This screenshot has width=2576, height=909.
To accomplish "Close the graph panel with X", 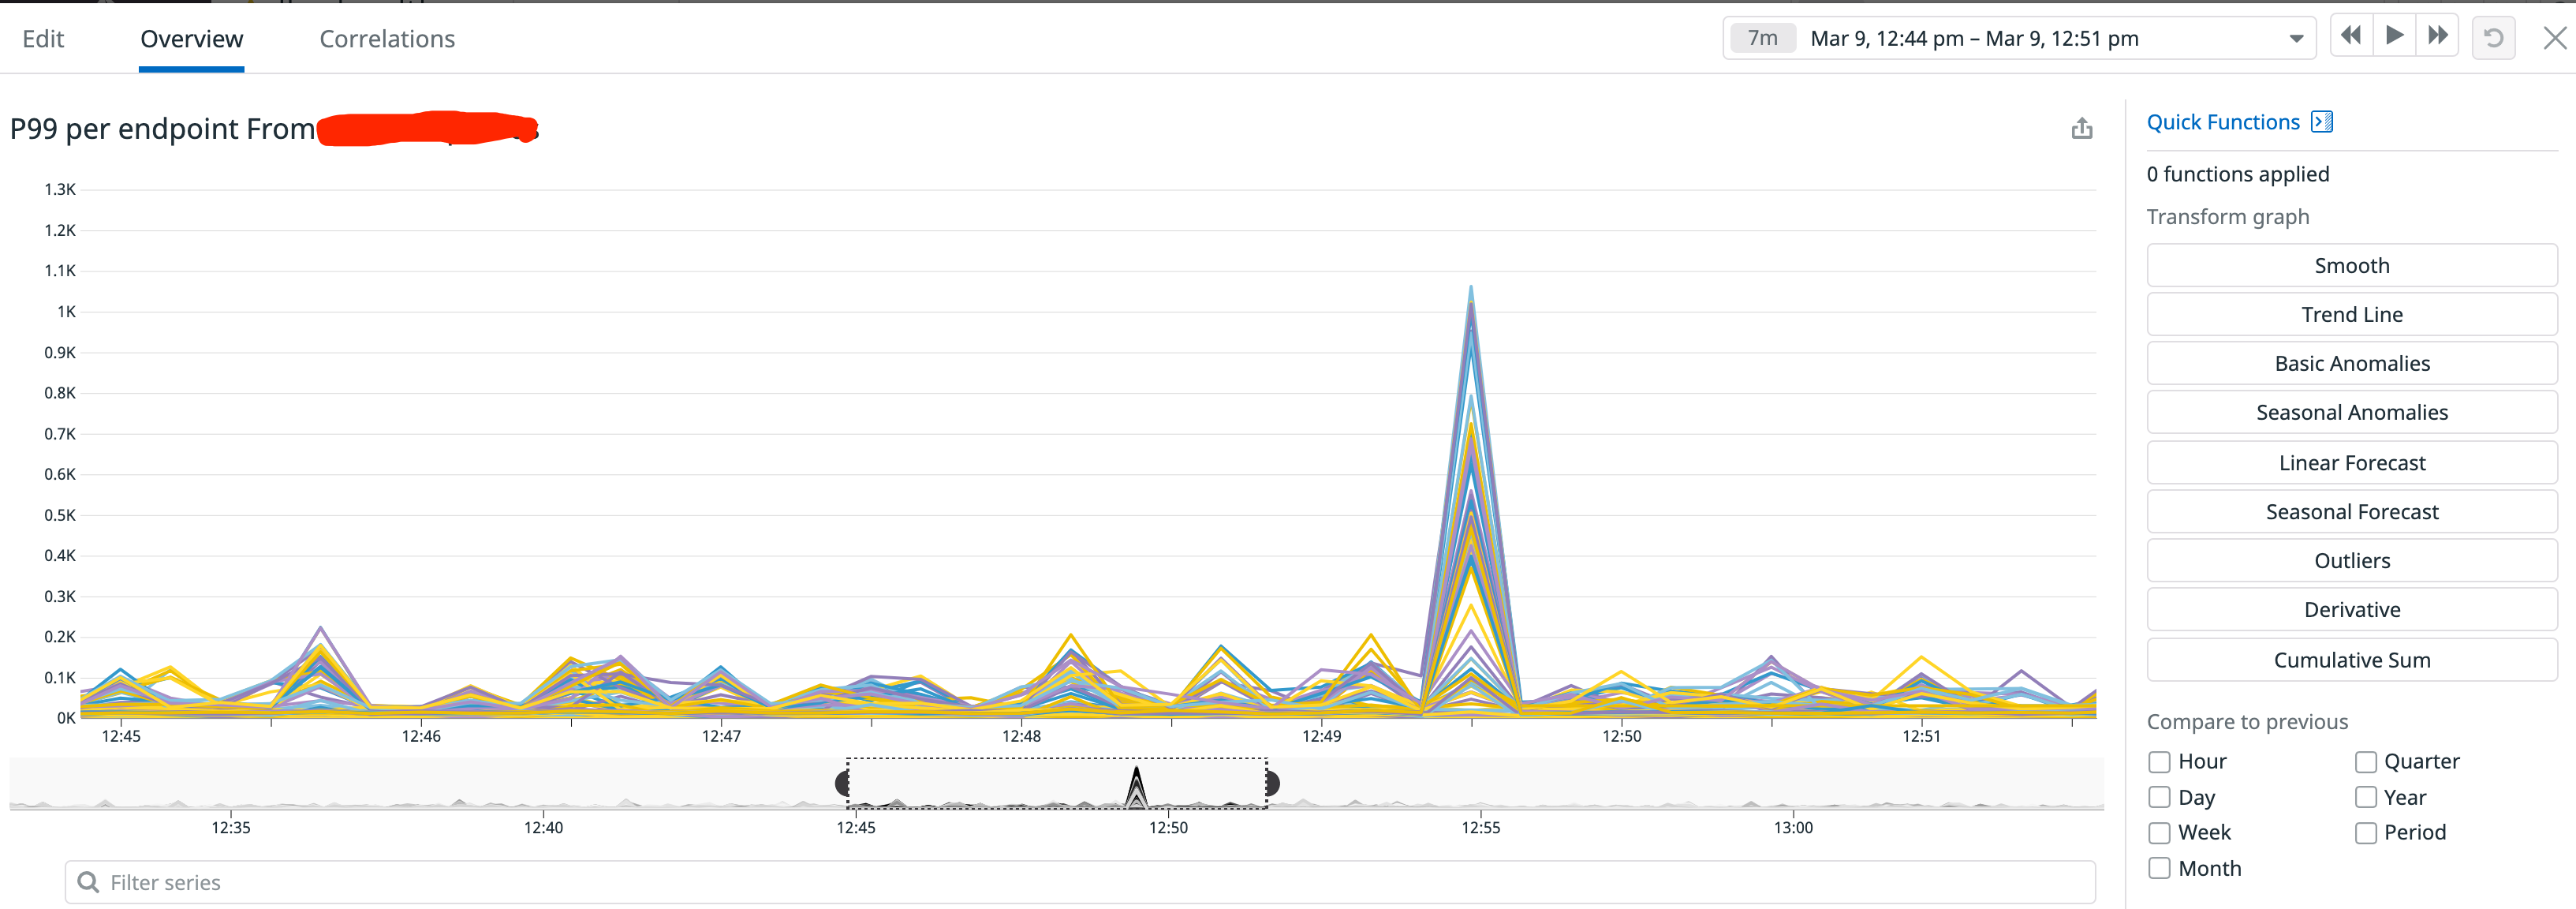I will (x=2554, y=38).
